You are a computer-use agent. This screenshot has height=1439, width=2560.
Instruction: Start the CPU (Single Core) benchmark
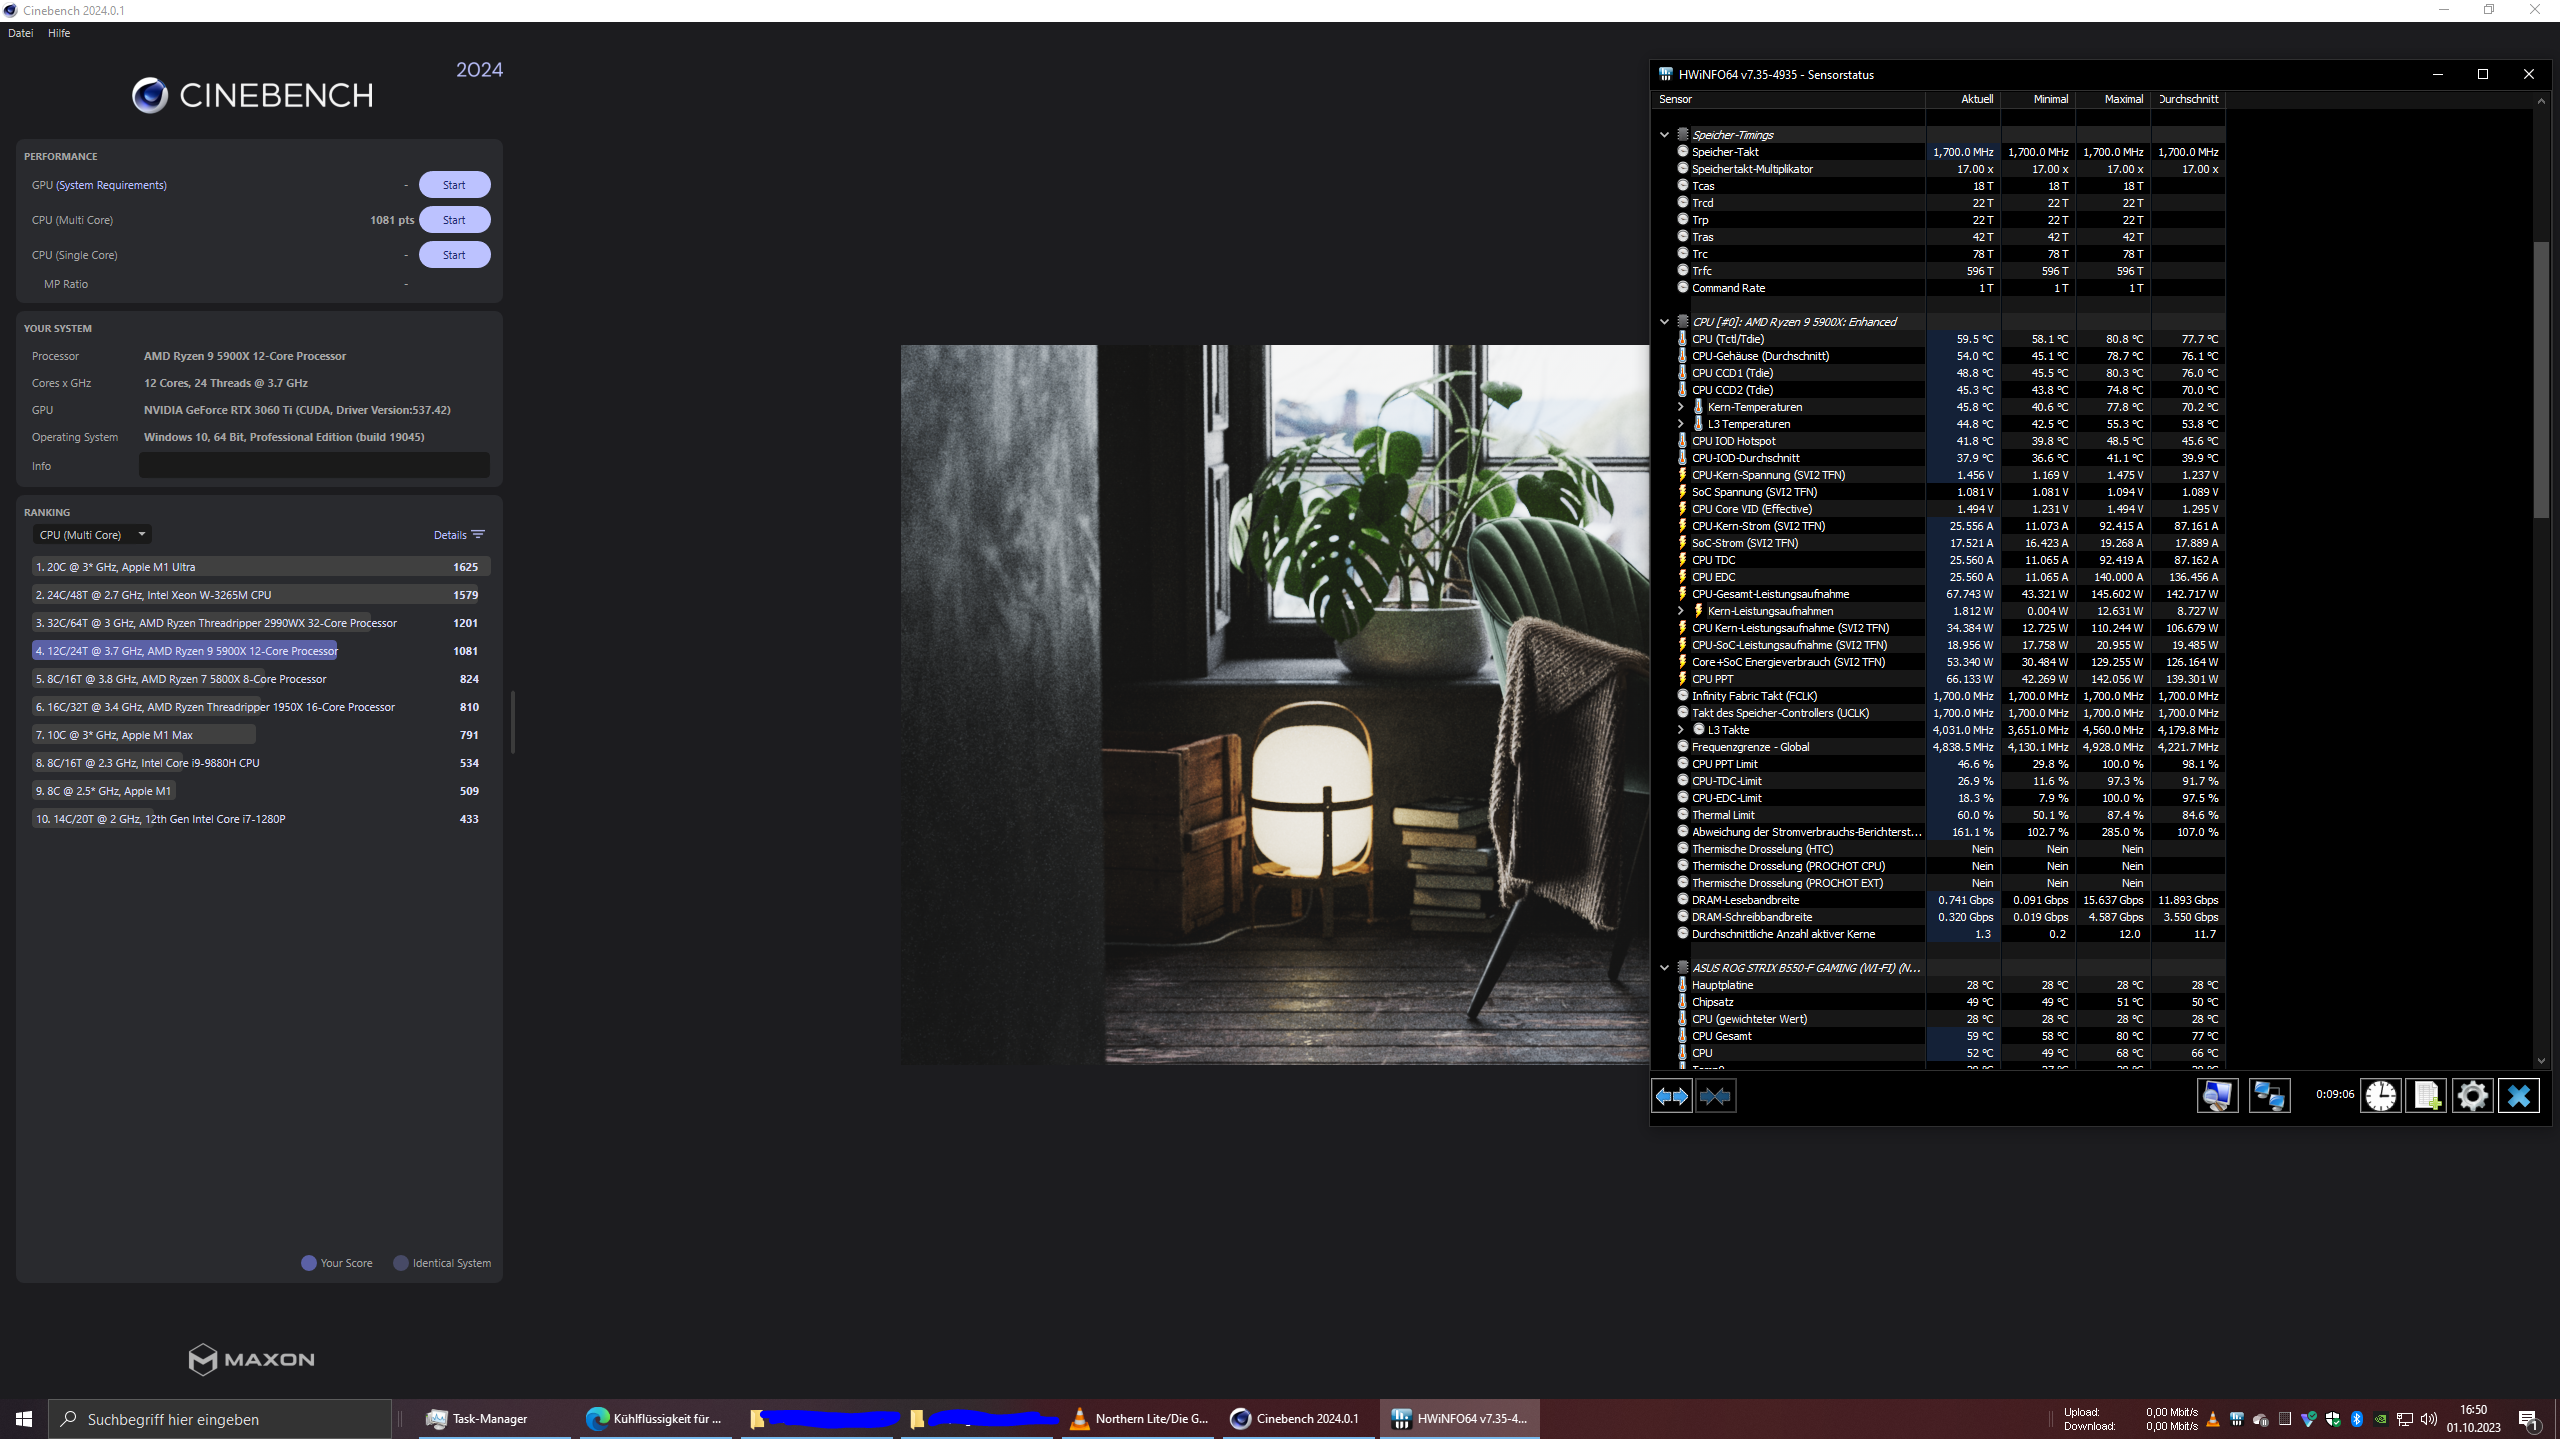click(454, 255)
